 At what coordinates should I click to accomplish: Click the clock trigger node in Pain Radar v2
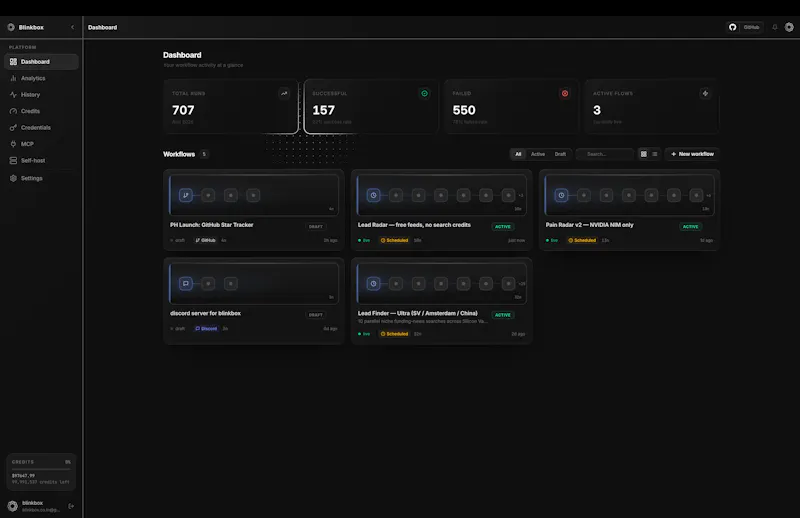pos(561,195)
